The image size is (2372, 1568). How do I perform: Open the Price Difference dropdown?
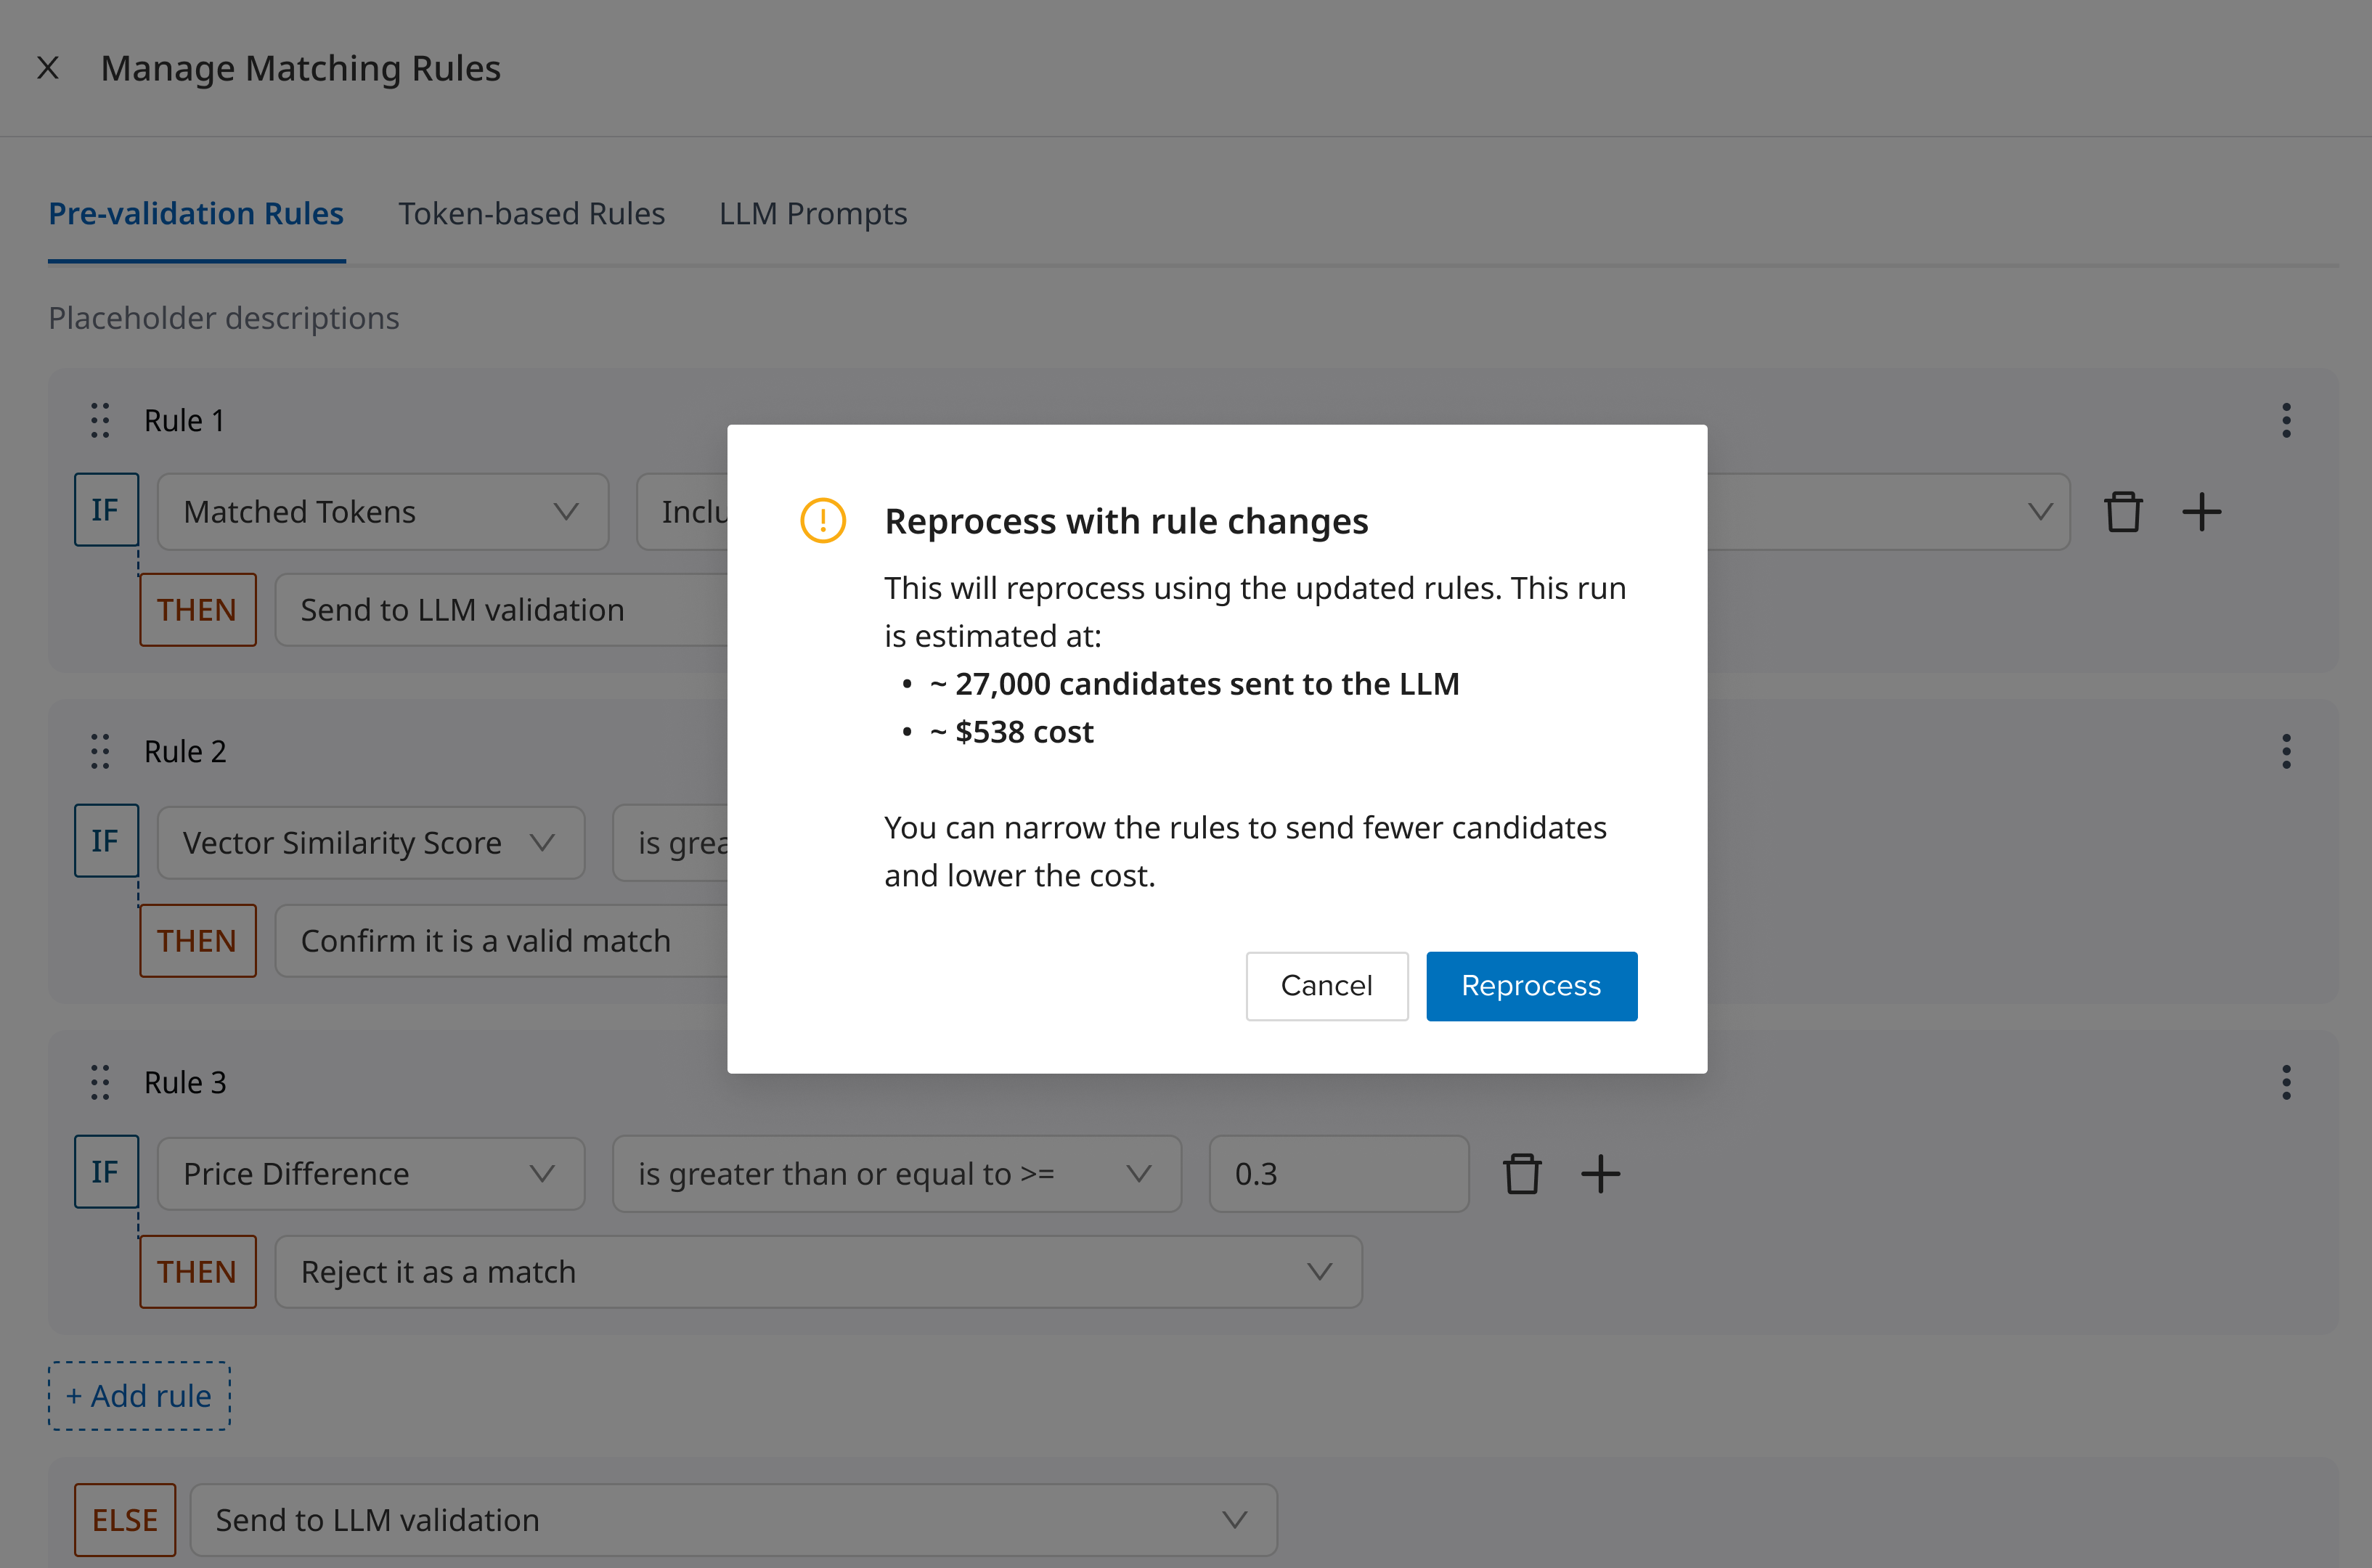click(x=371, y=1174)
